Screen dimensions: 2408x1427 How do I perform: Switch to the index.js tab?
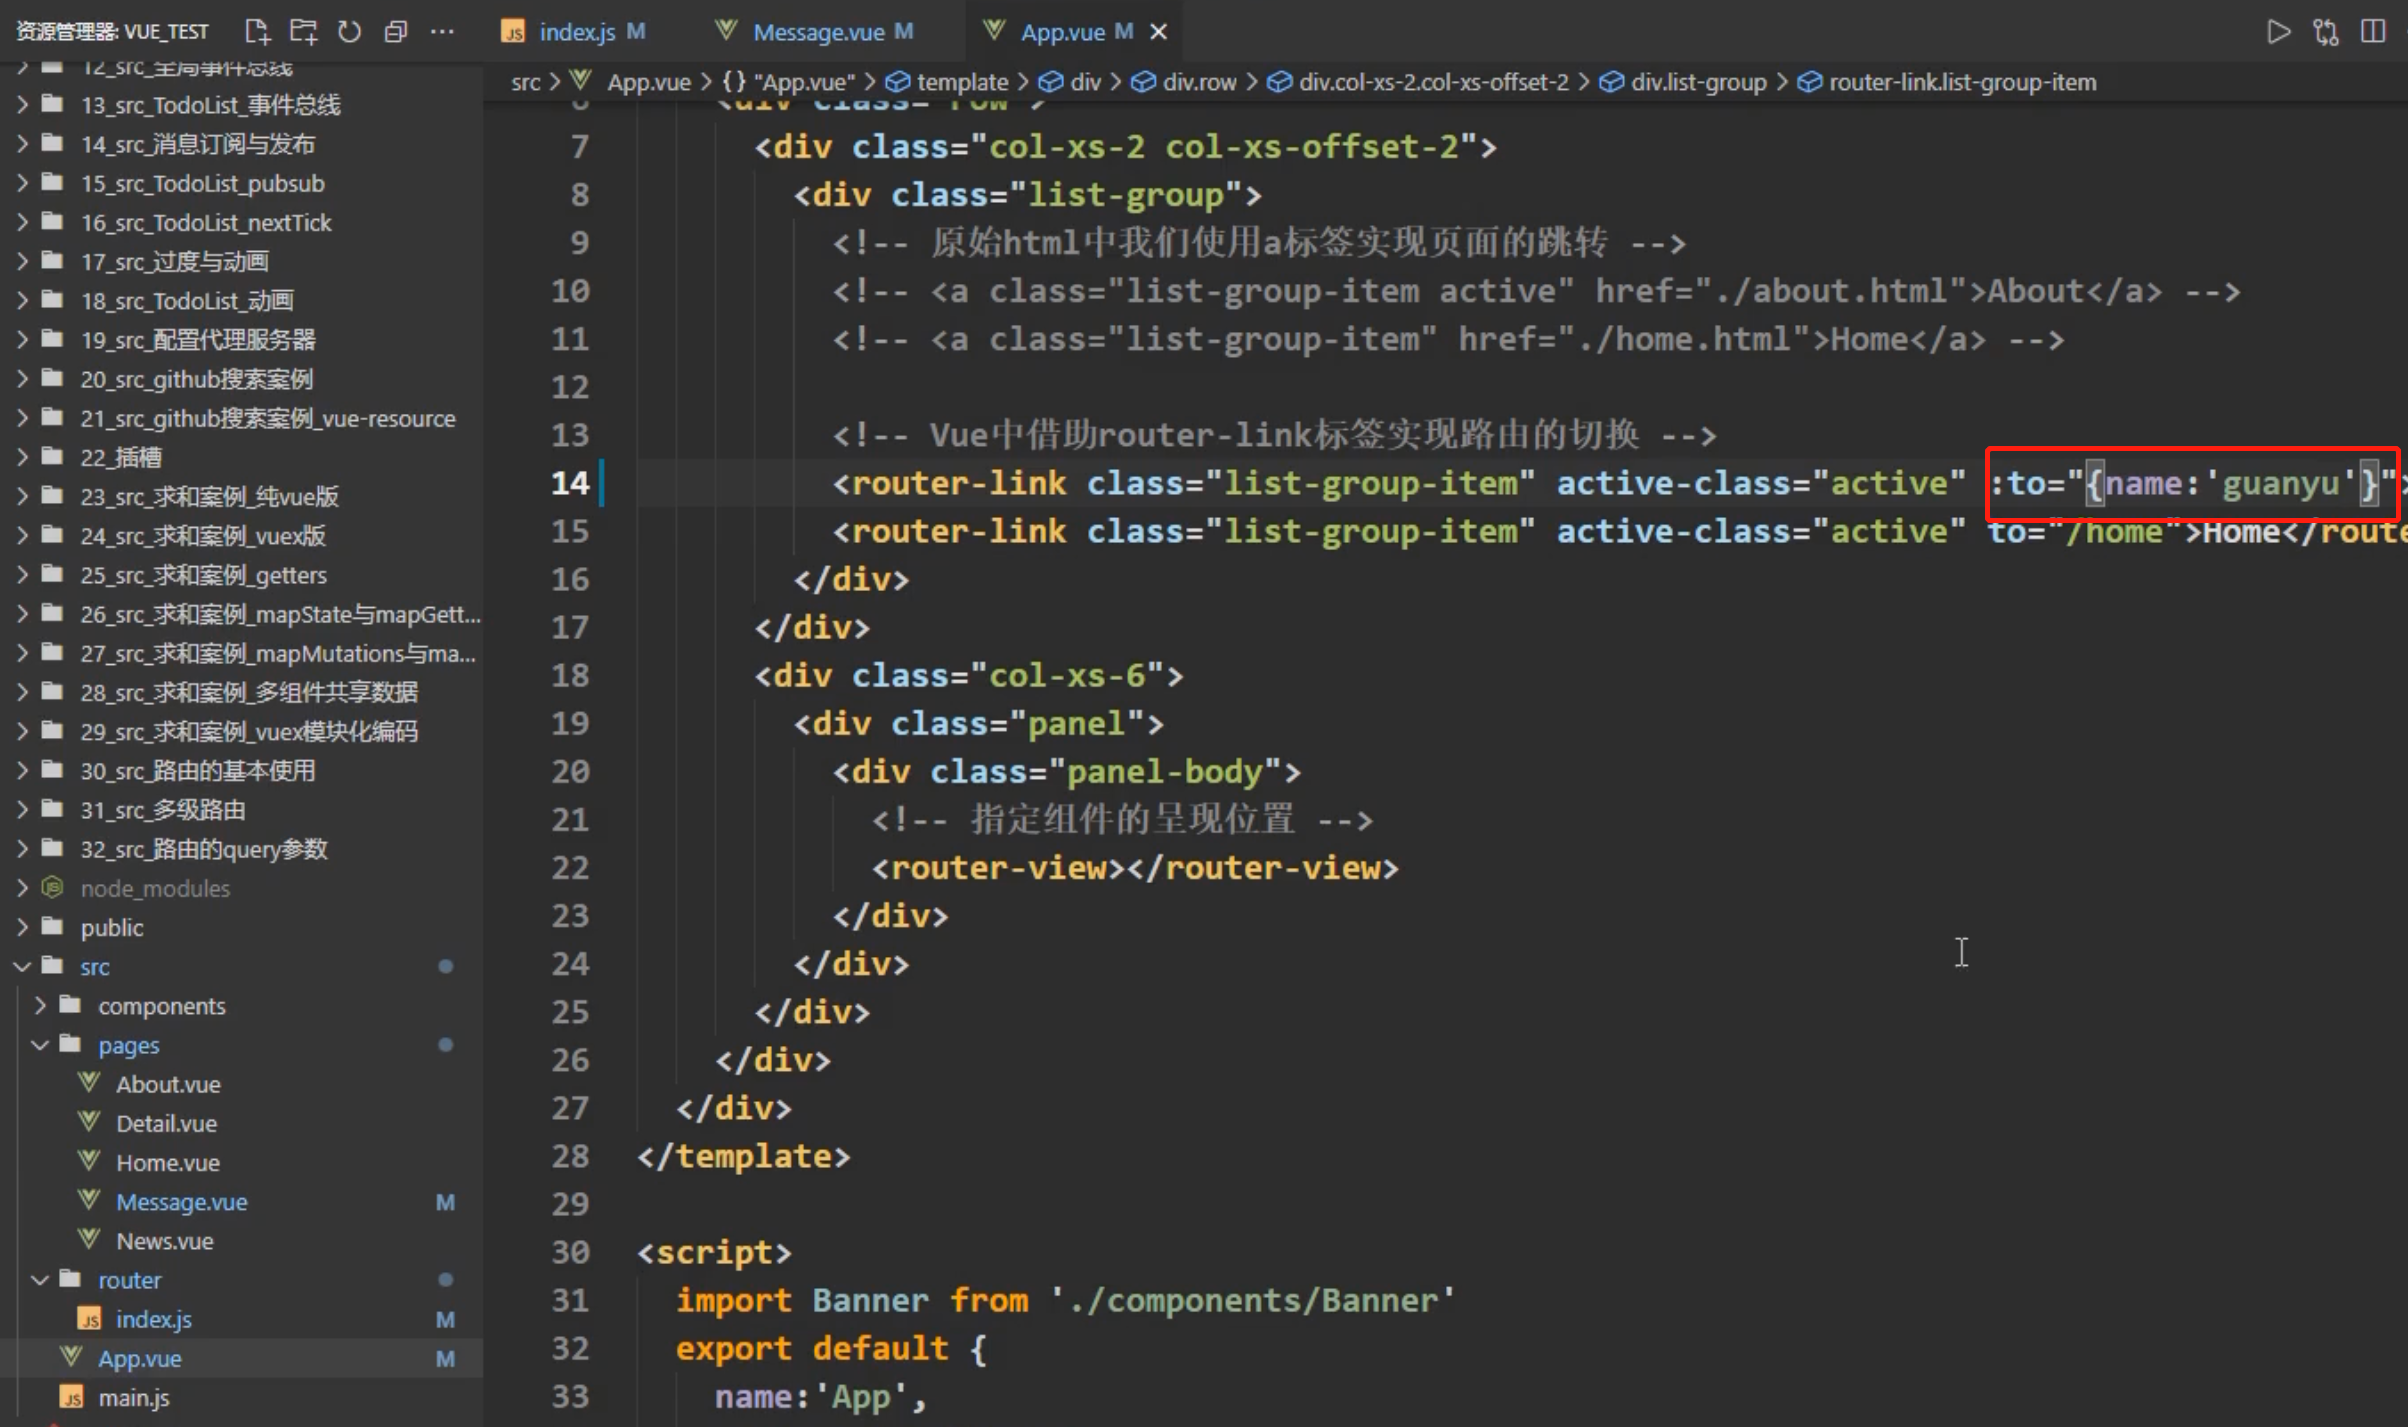(576, 32)
